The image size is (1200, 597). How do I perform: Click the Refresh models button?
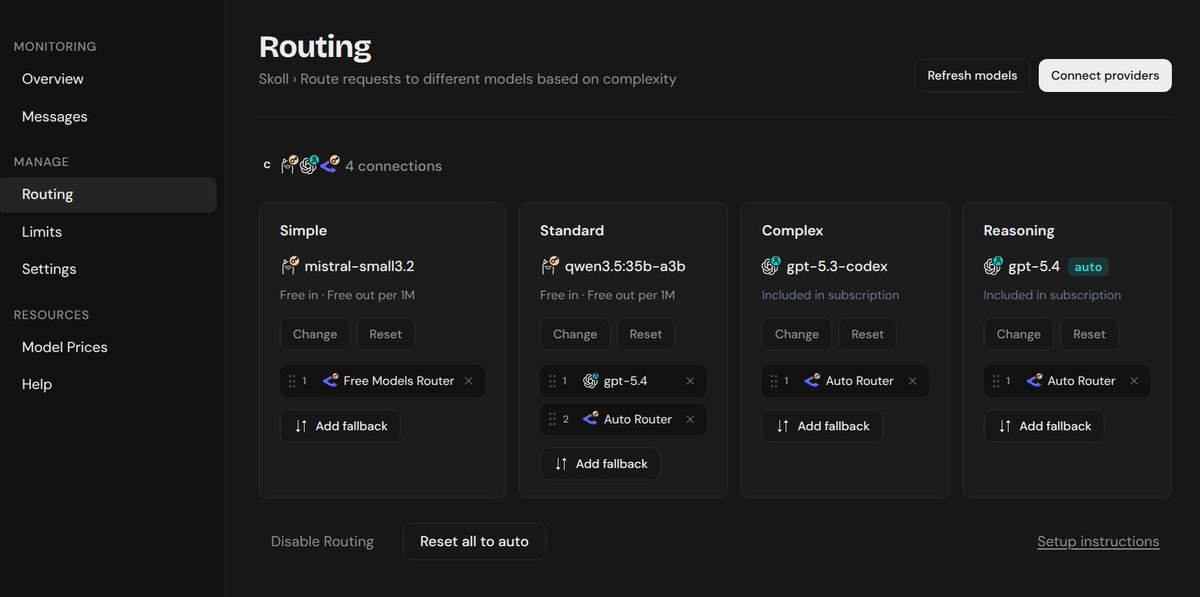(972, 75)
